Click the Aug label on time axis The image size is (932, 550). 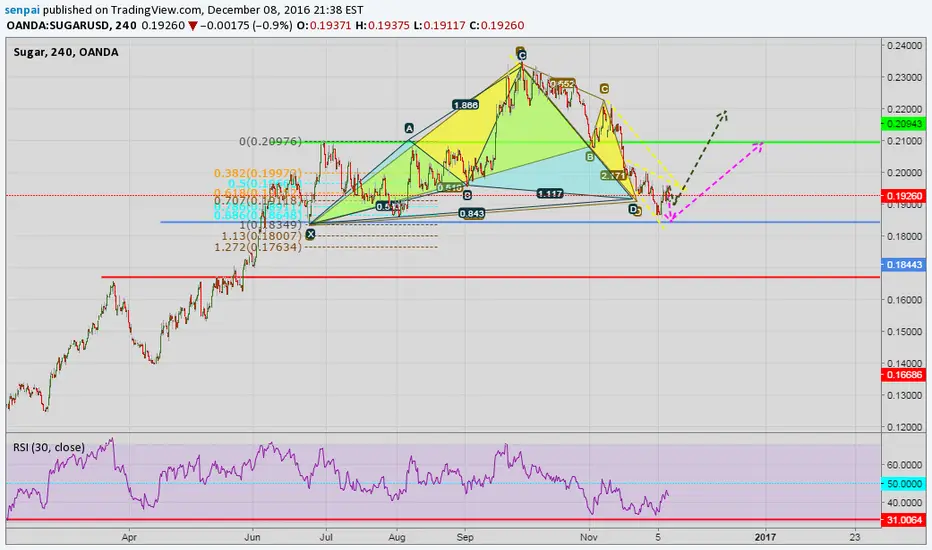pyautogui.click(x=397, y=537)
